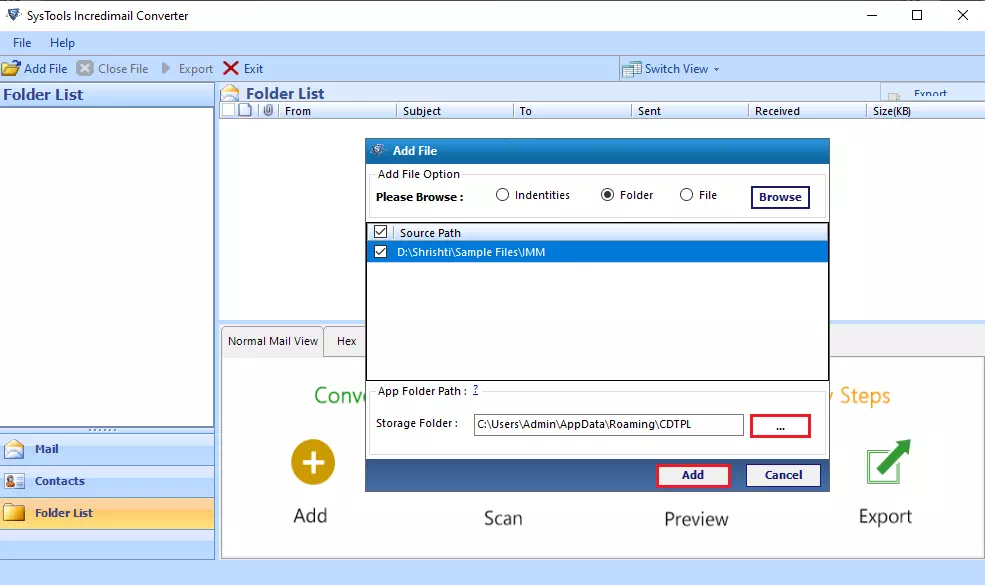Sort by the Sent column header

tap(690, 111)
